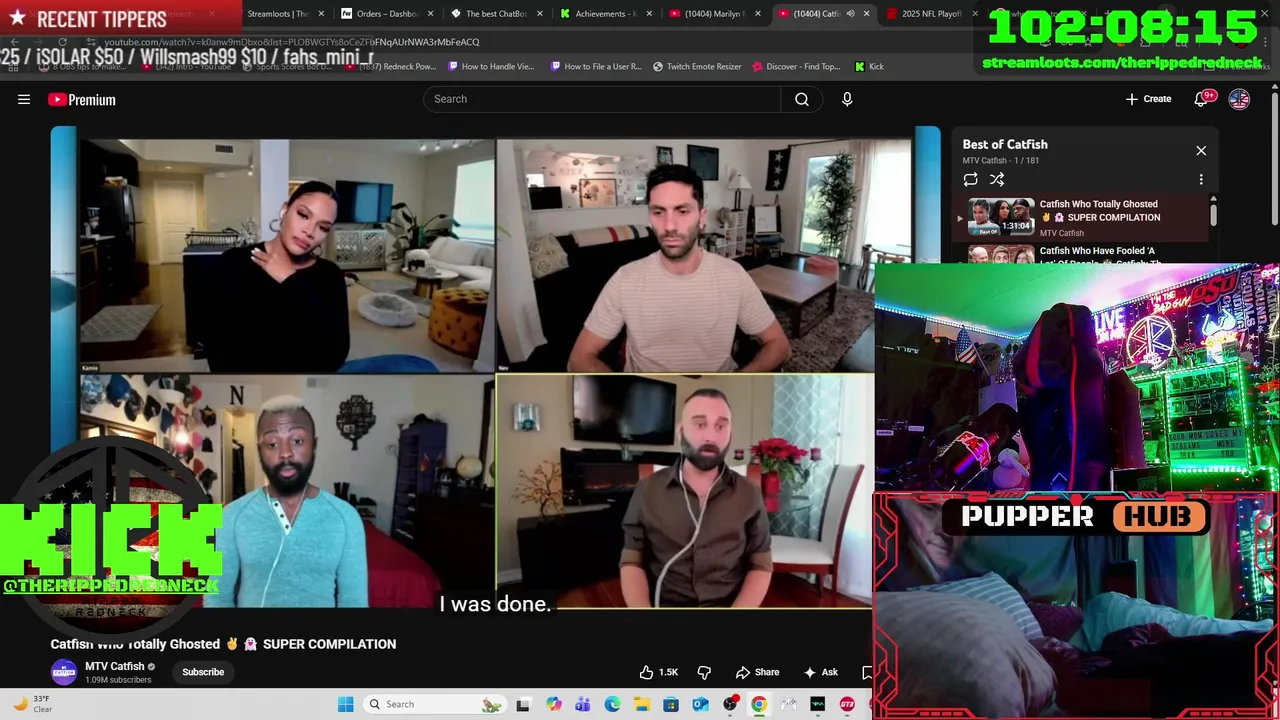Toggle shuffle playlist
This screenshot has height=720, width=1280.
(x=997, y=180)
